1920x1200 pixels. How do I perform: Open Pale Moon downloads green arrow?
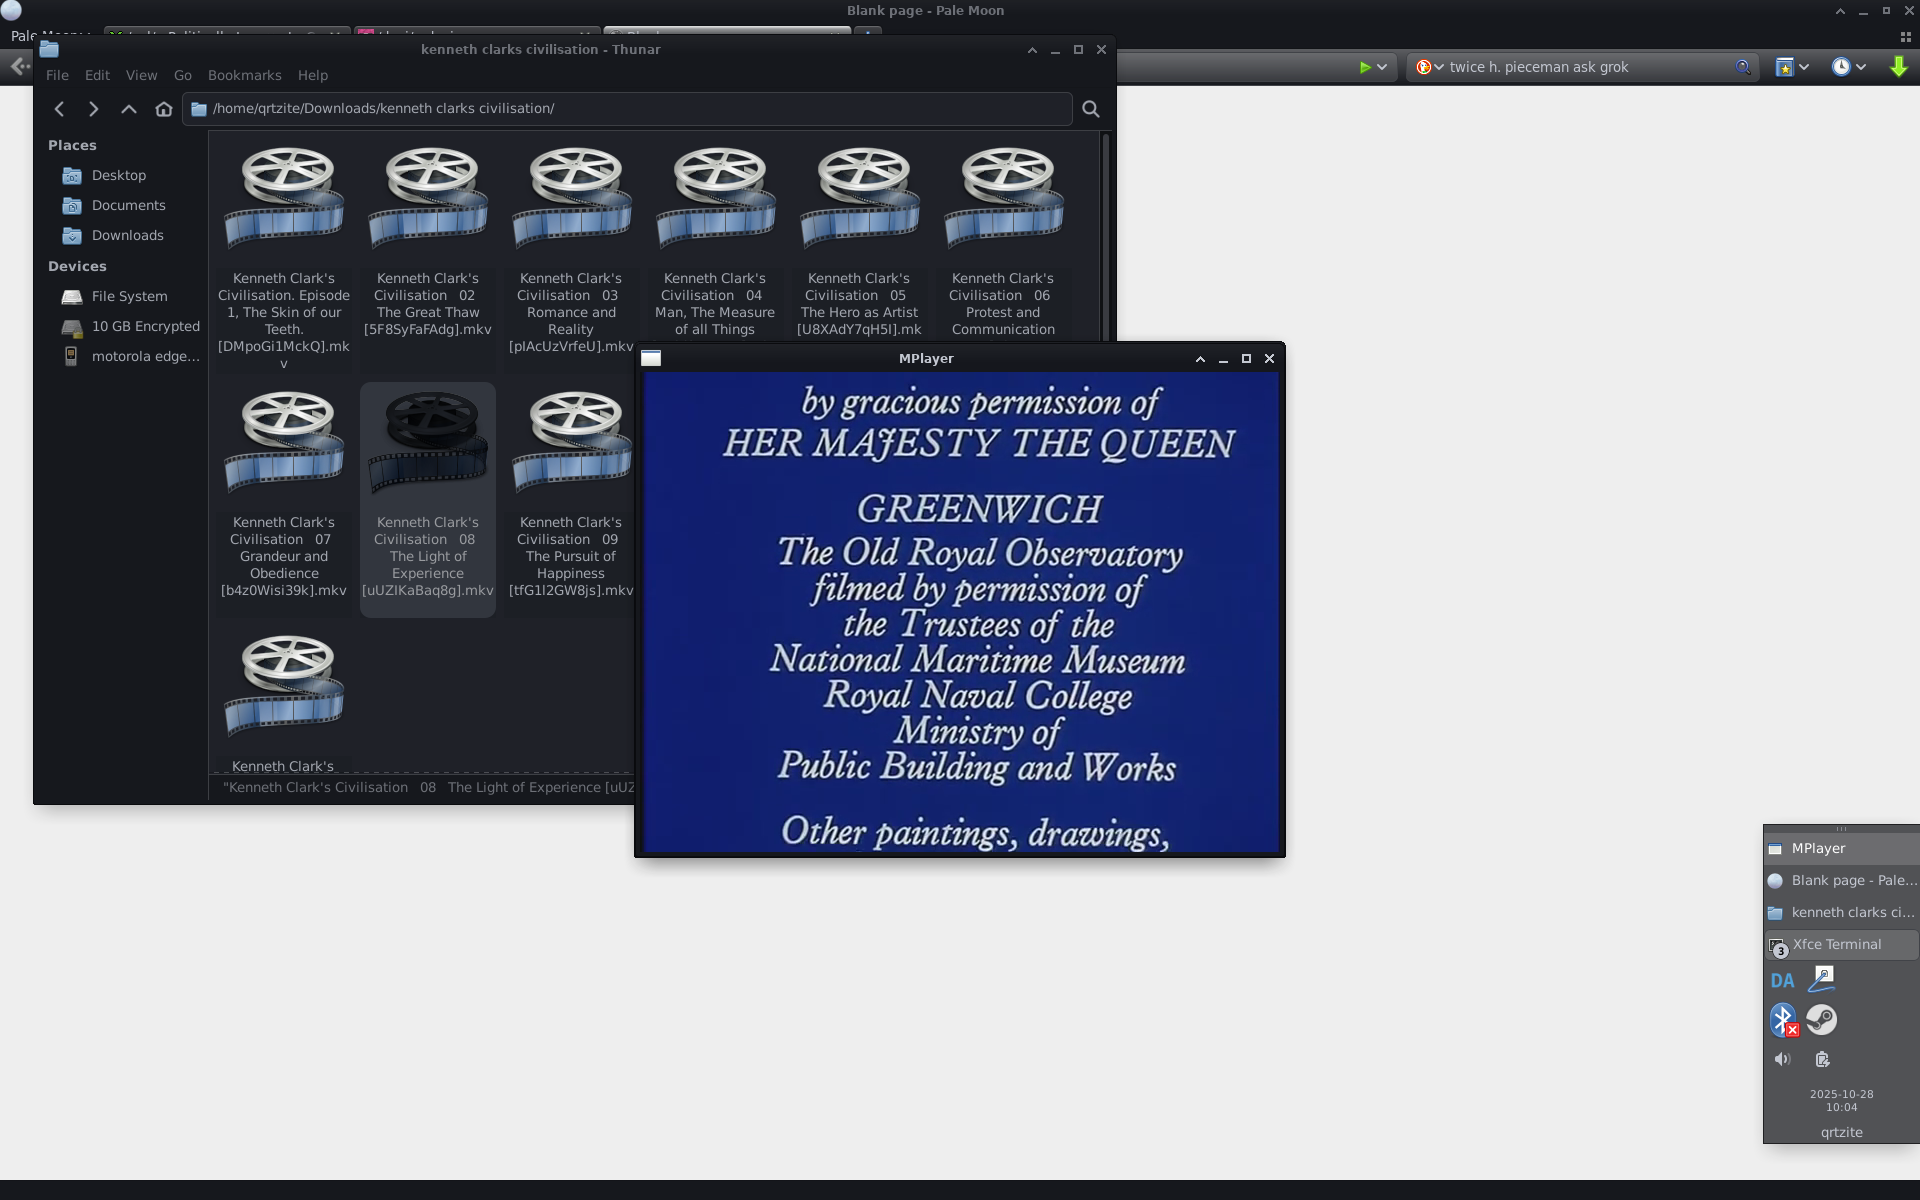(1898, 67)
